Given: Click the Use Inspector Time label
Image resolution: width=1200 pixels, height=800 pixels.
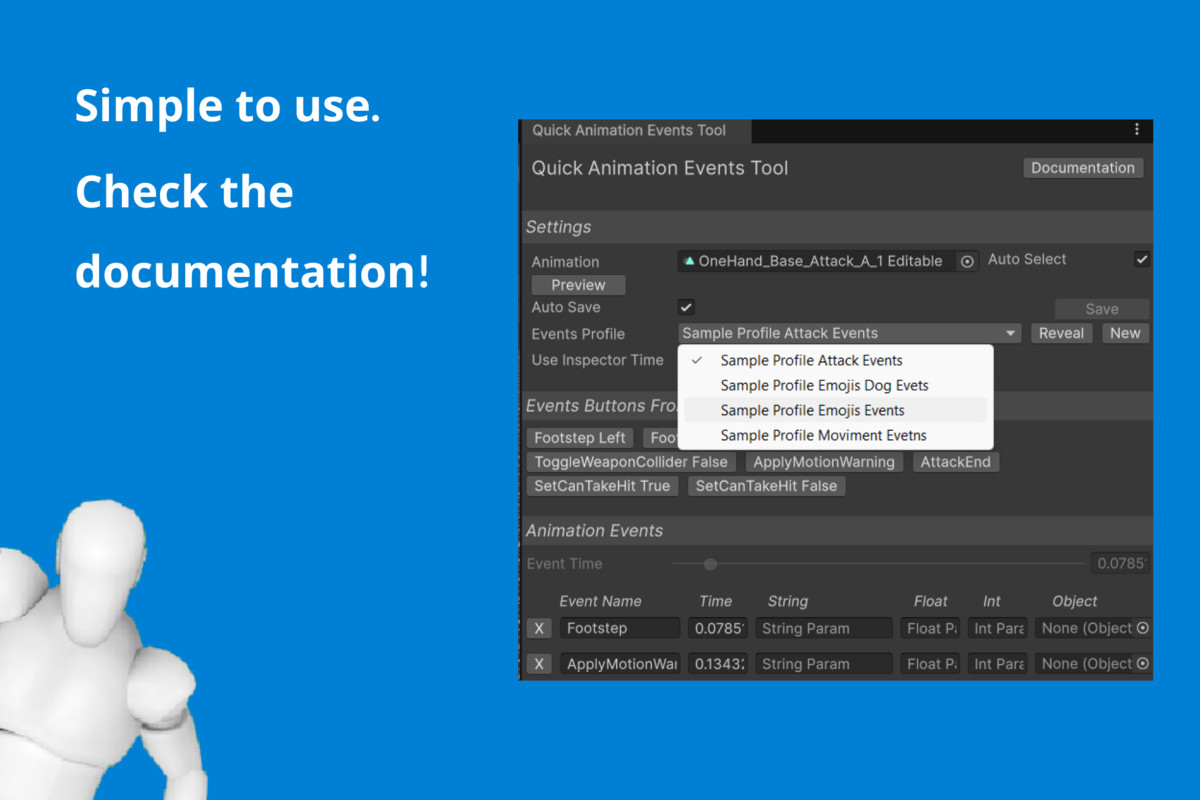Looking at the screenshot, I should [x=597, y=360].
